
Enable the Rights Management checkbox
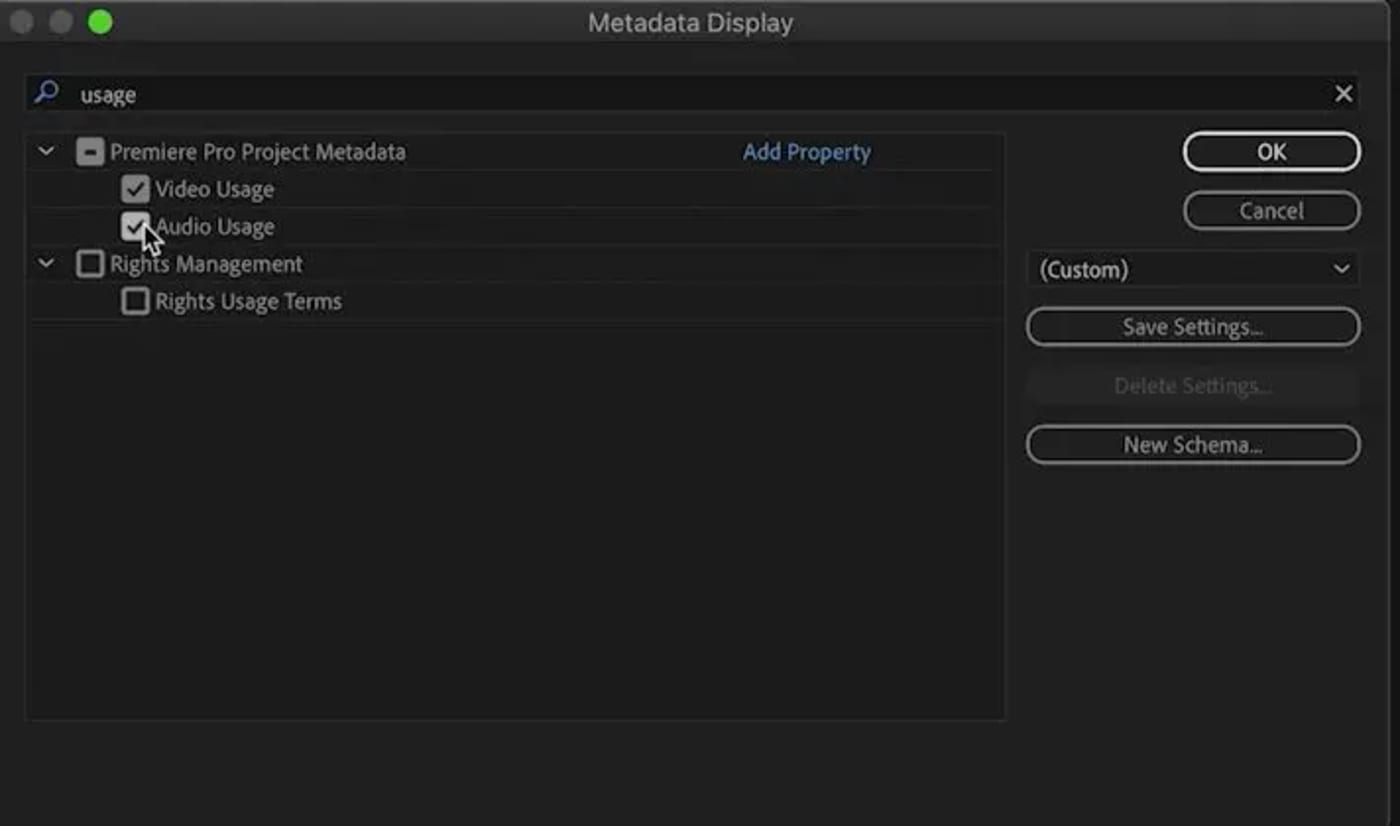pos(90,264)
